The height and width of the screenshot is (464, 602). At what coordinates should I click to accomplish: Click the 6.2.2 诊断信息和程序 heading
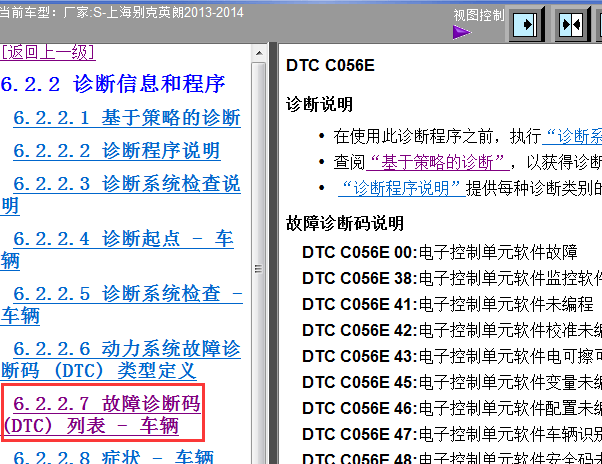[112, 84]
